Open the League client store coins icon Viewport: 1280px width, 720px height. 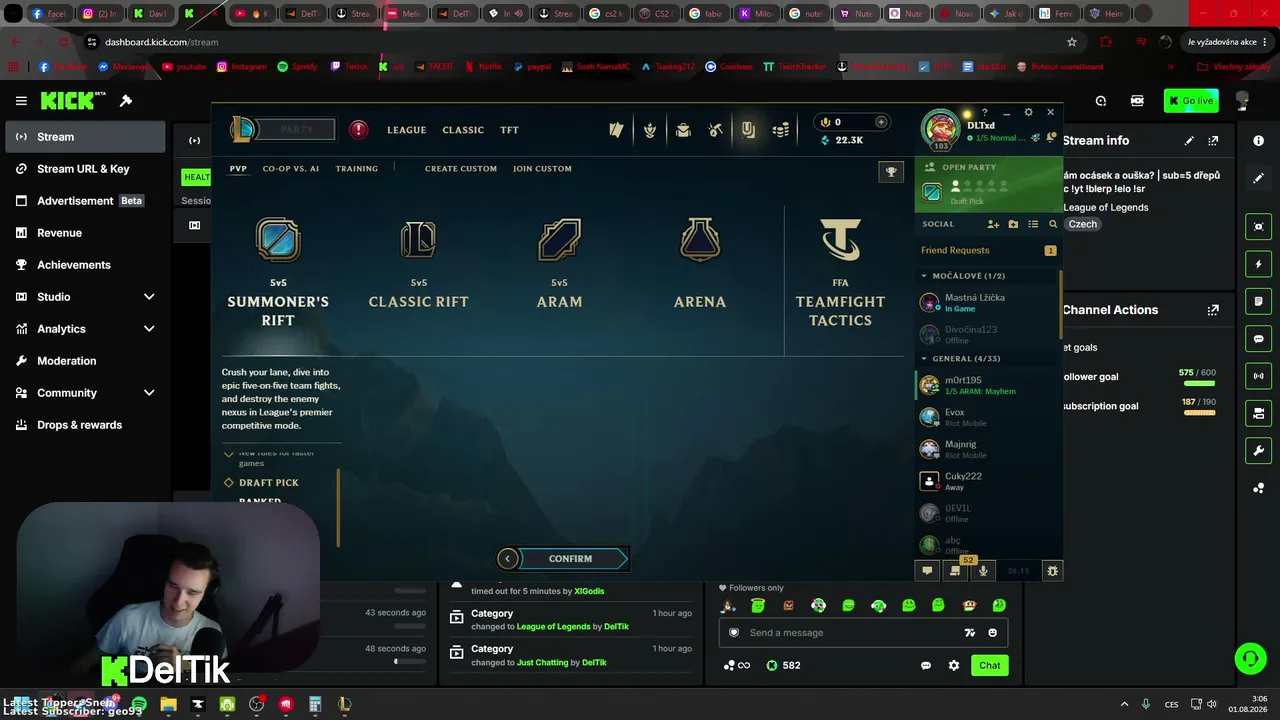pyautogui.click(x=781, y=130)
